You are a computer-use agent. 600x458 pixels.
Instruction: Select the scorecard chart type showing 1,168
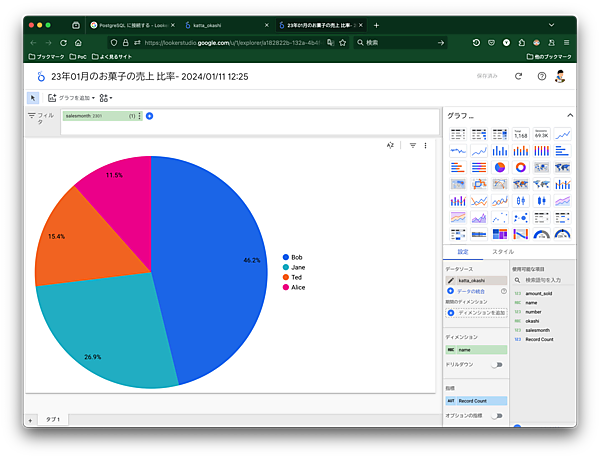click(522, 134)
